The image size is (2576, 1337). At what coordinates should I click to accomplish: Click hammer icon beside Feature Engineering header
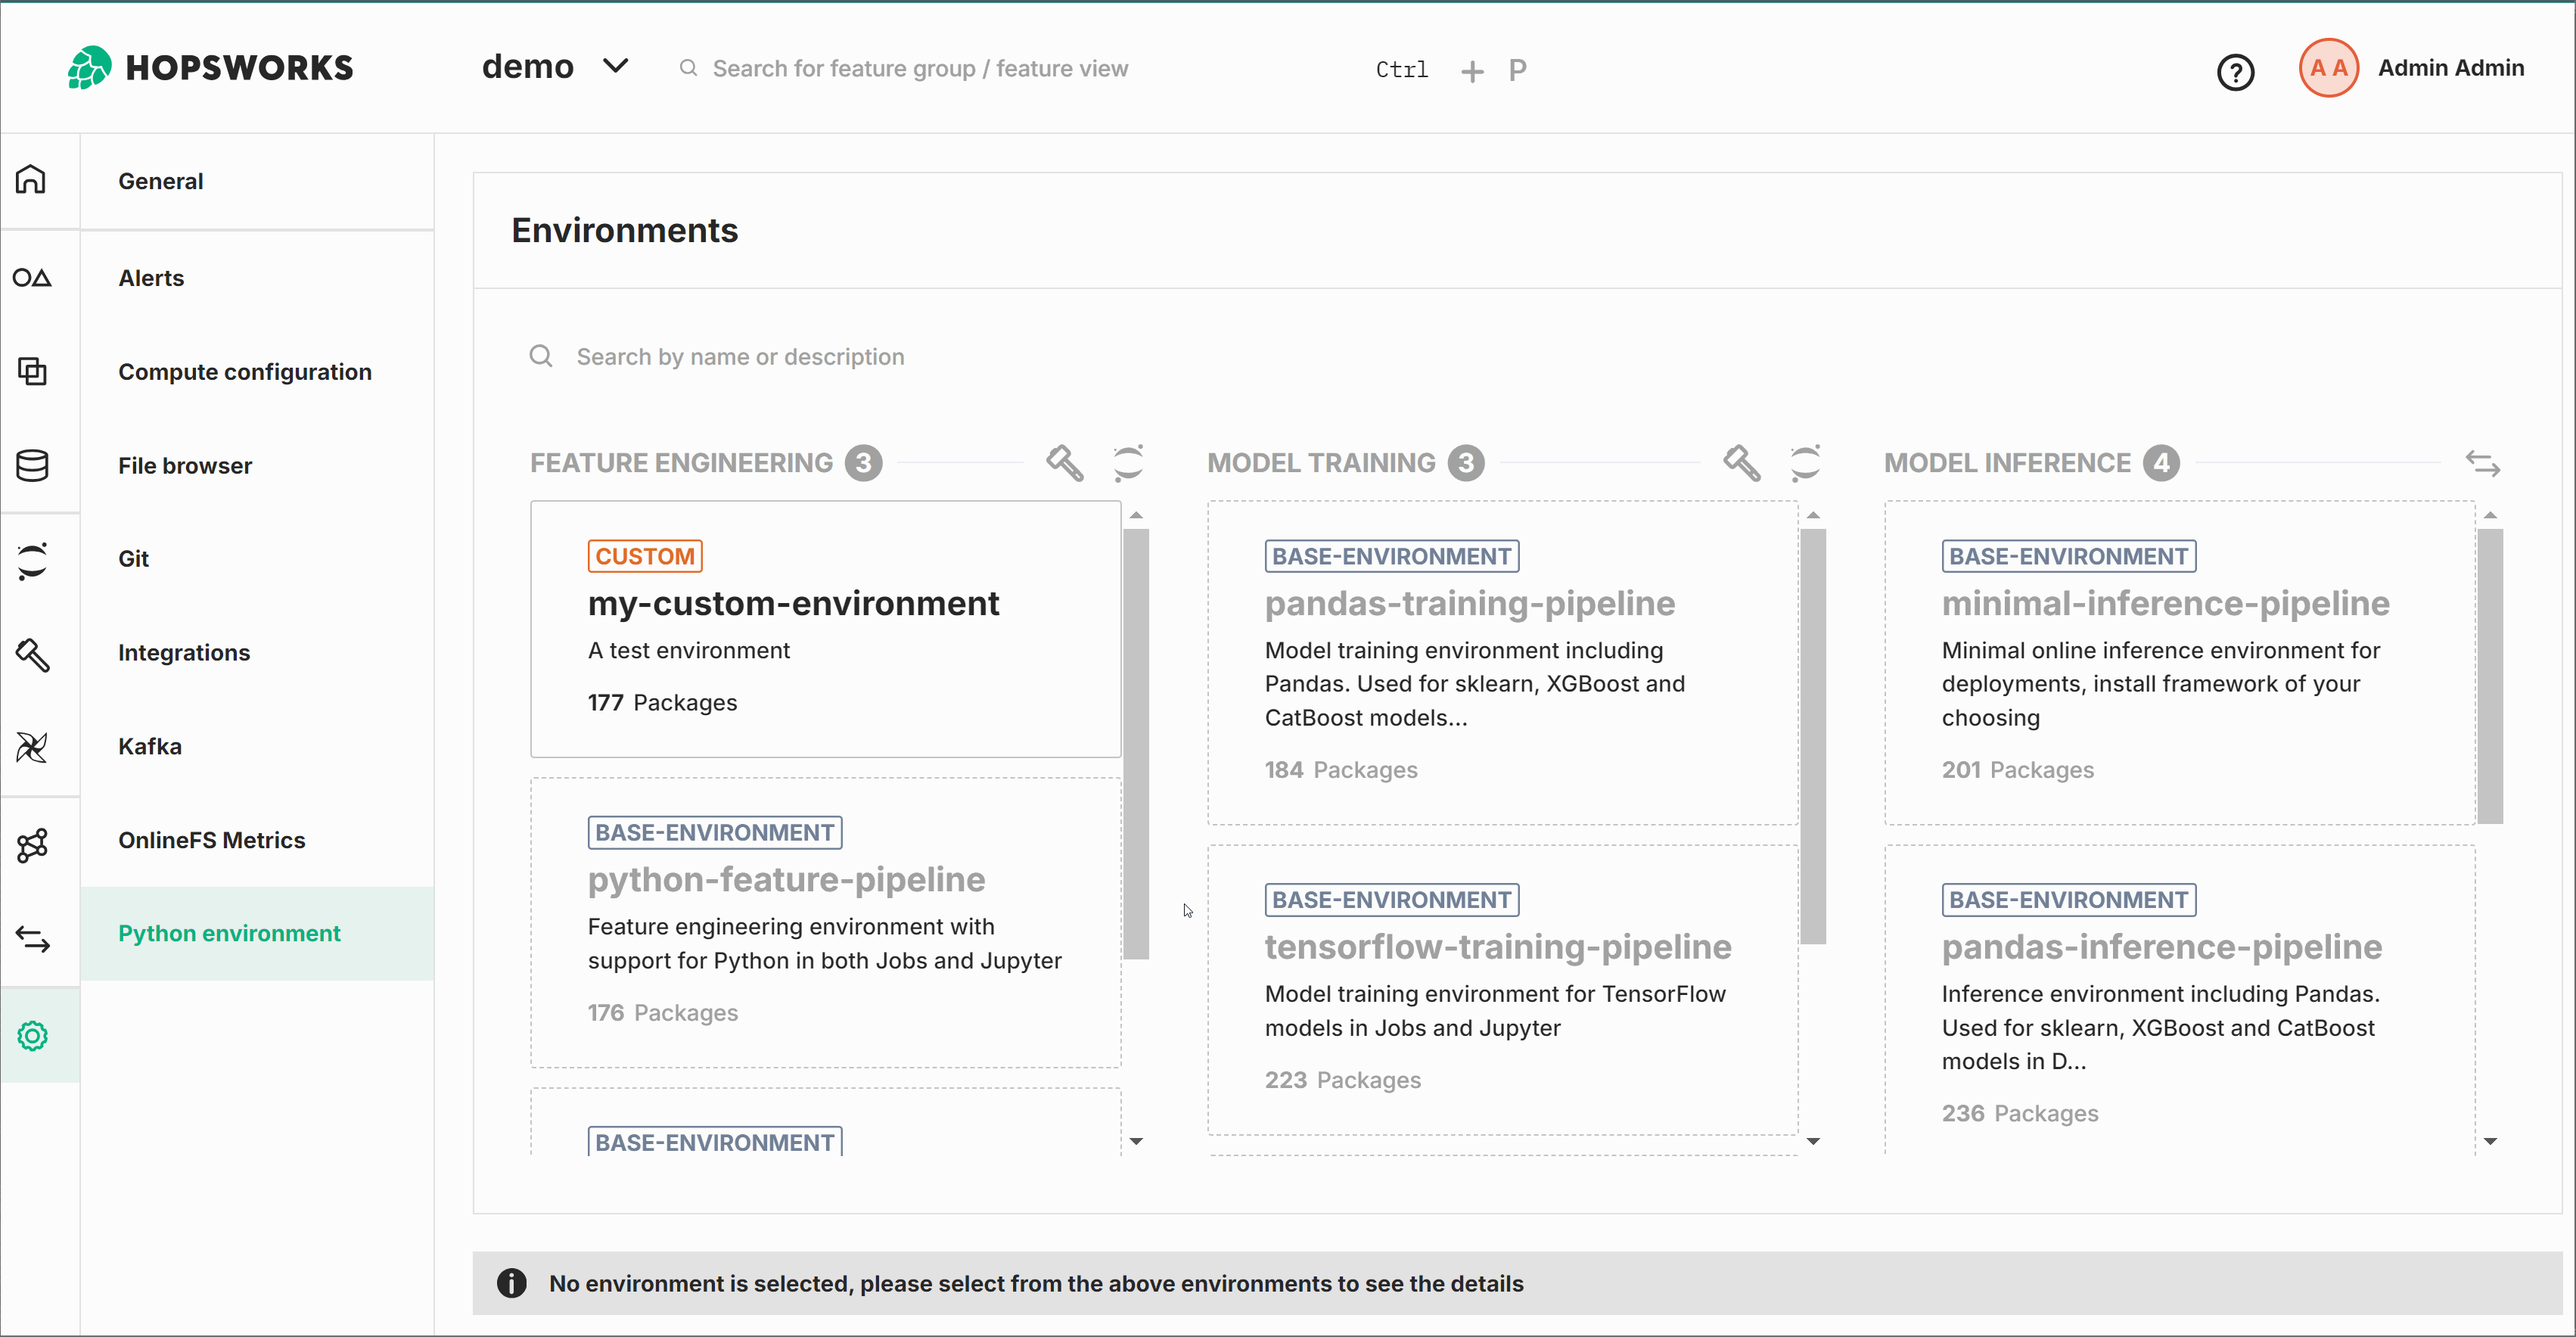[1064, 463]
